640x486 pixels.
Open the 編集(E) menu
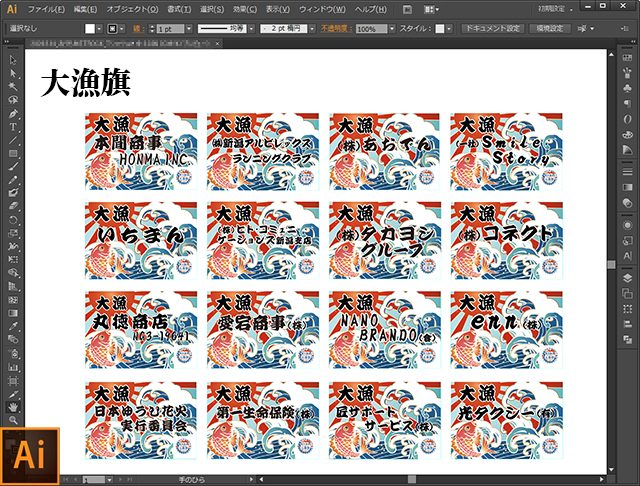coord(85,9)
